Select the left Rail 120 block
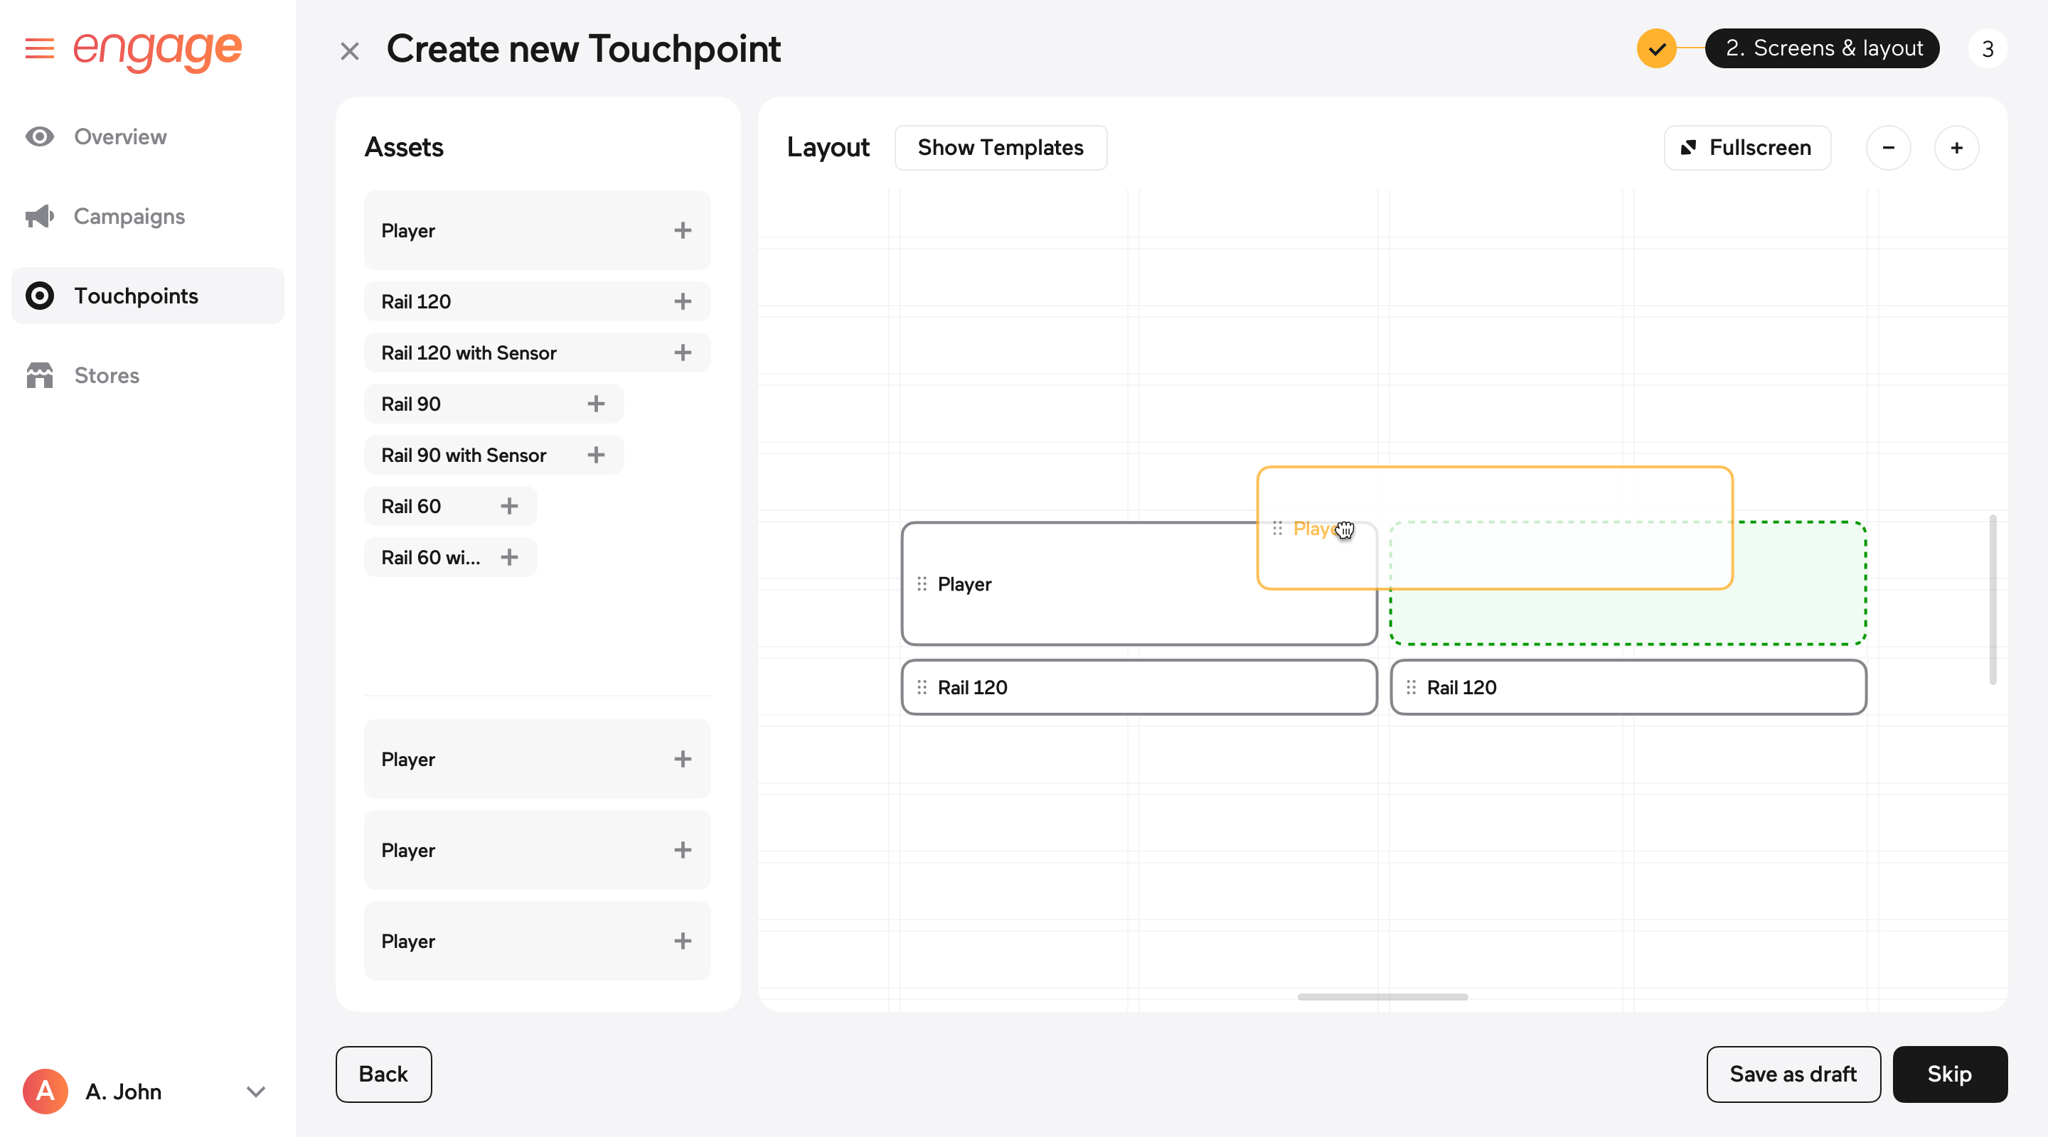 click(x=1139, y=688)
